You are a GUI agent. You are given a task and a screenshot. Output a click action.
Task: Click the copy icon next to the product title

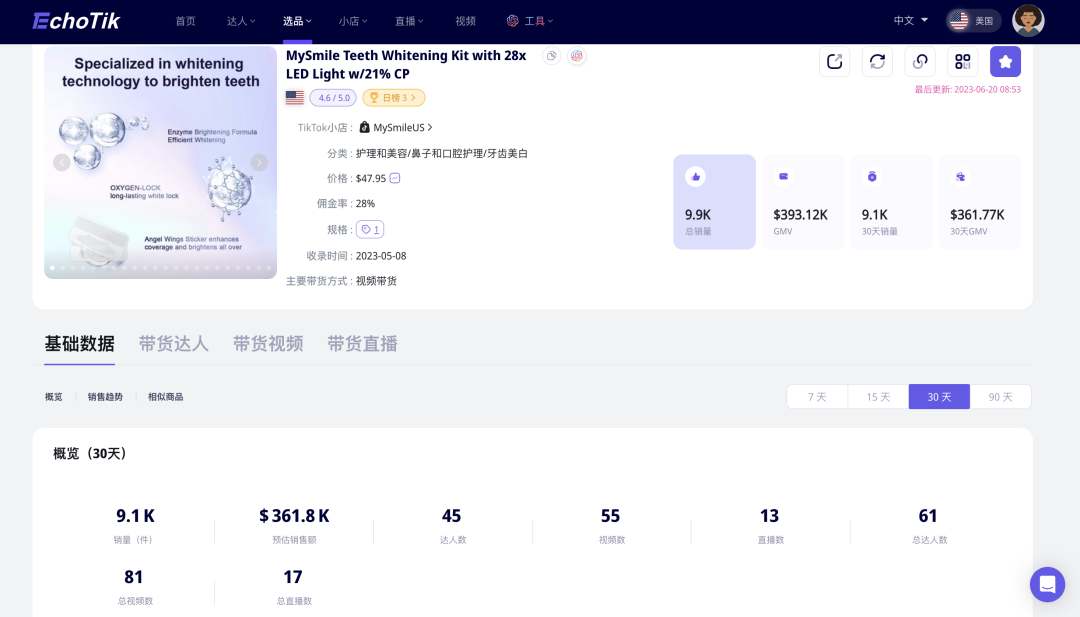(x=551, y=56)
